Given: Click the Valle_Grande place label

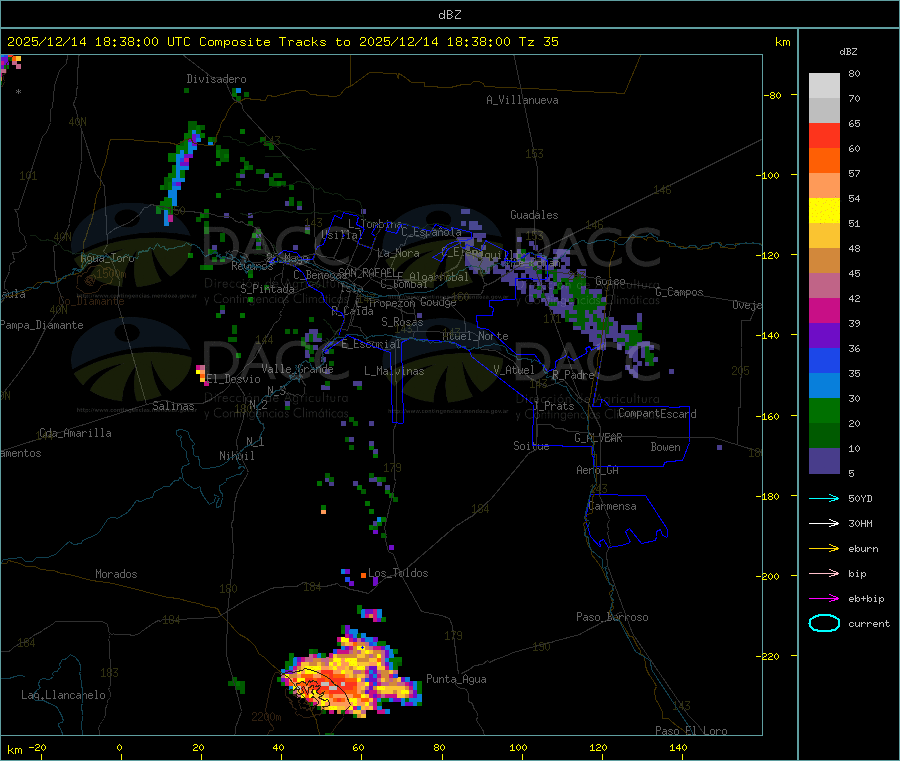Looking at the screenshot, I should (297, 369).
